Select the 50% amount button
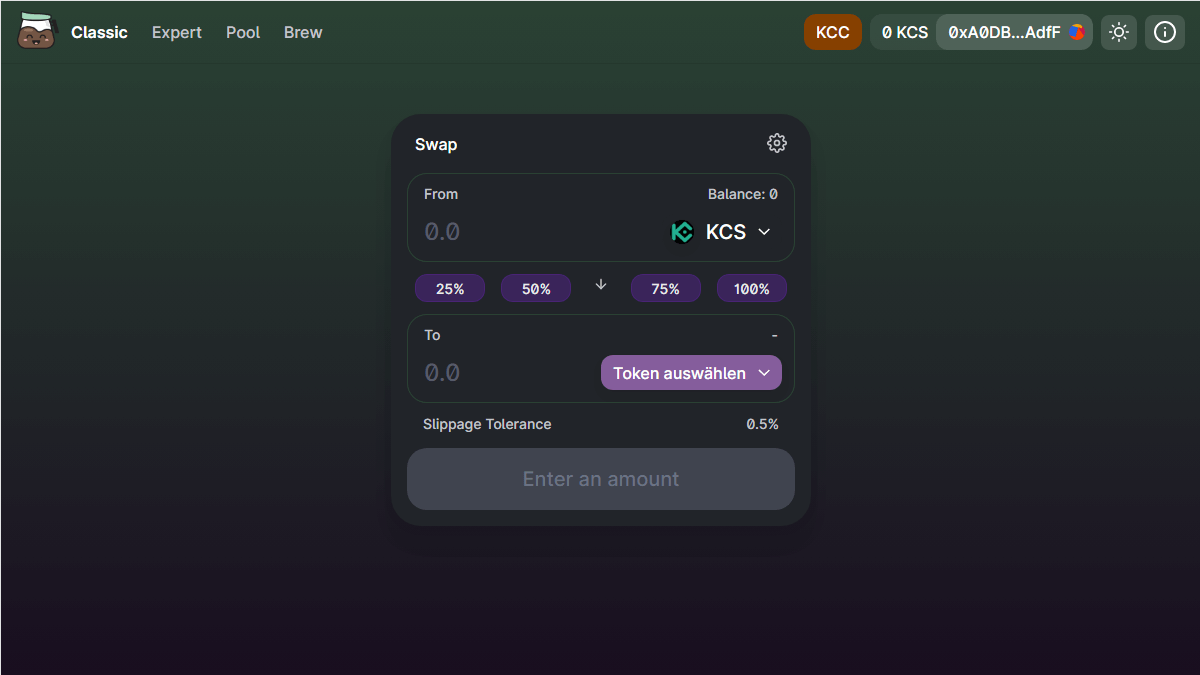The width and height of the screenshot is (1200, 675). [536, 289]
